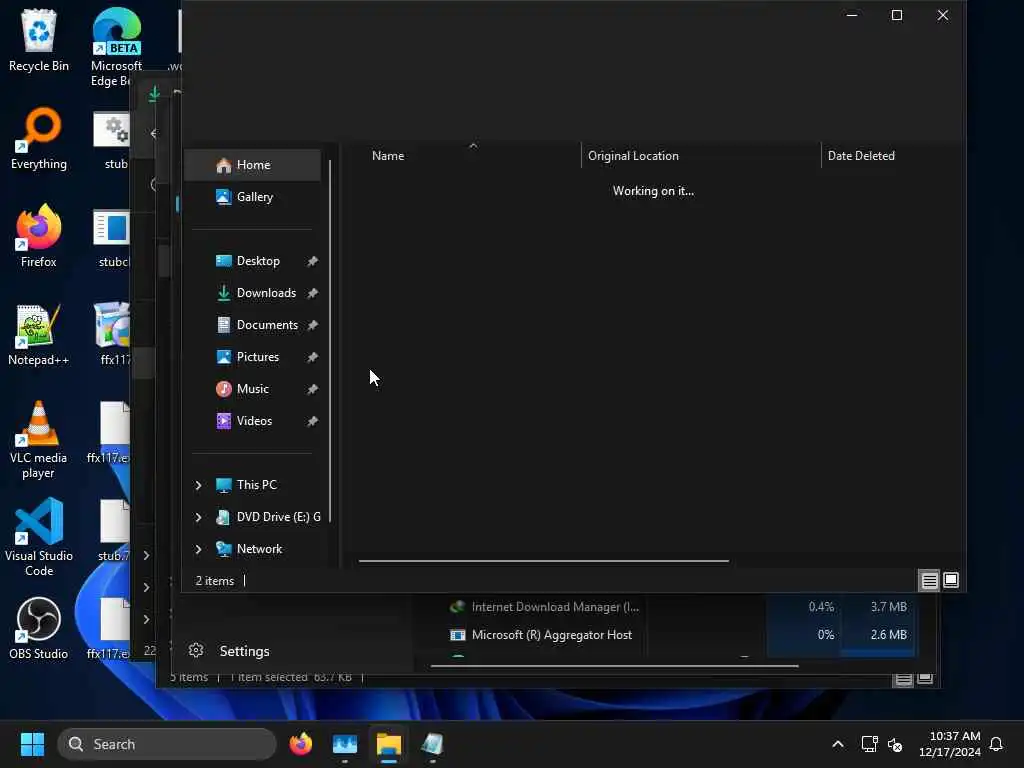Click Task Manager's horizontal scrollbar
Image resolution: width=1024 pixels, height=768 pixels.
(615, 666)
